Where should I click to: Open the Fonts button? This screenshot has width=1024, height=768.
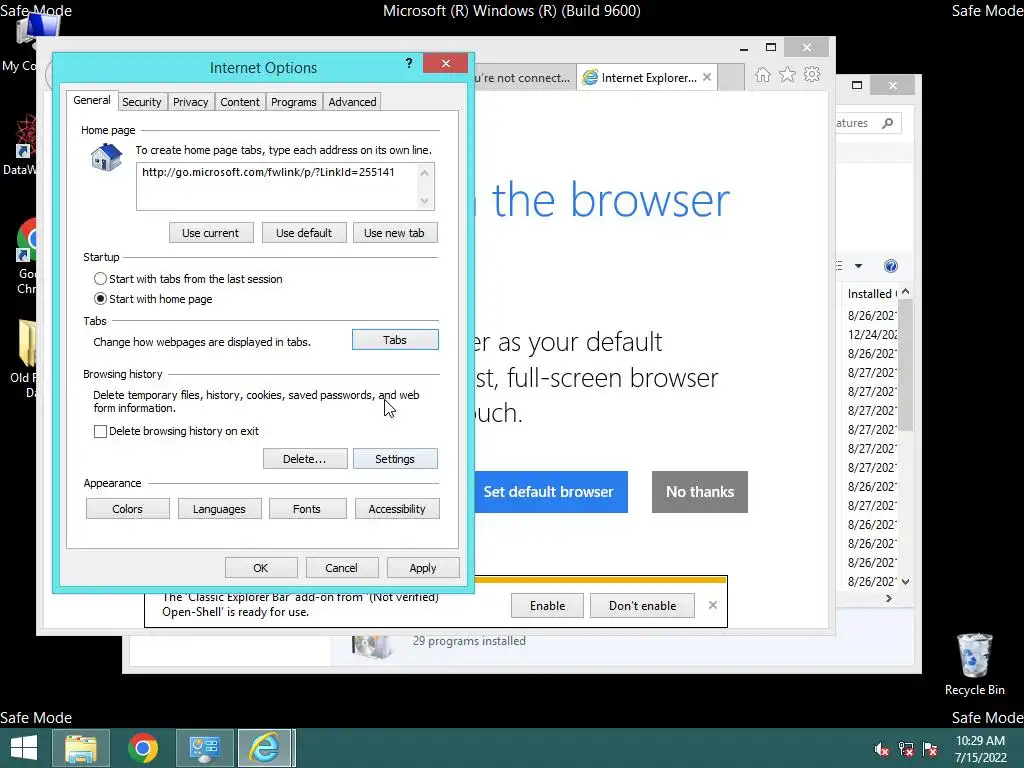307,509
